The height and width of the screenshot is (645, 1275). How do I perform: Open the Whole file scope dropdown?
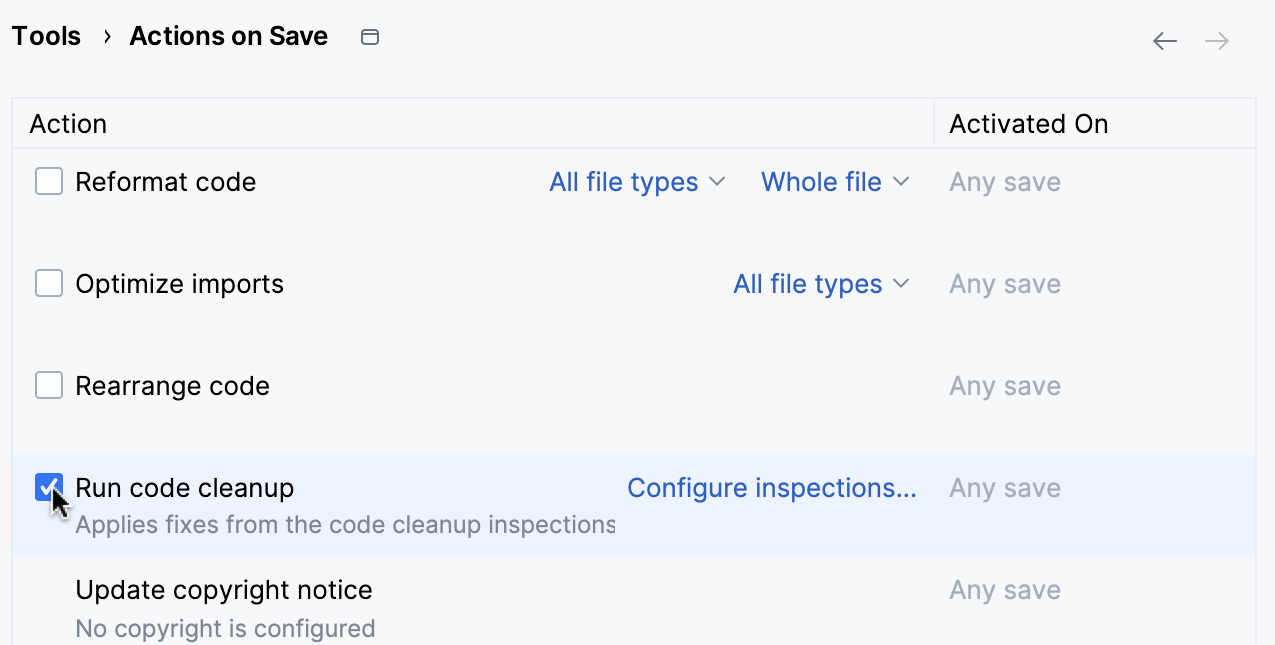[821, 182]
